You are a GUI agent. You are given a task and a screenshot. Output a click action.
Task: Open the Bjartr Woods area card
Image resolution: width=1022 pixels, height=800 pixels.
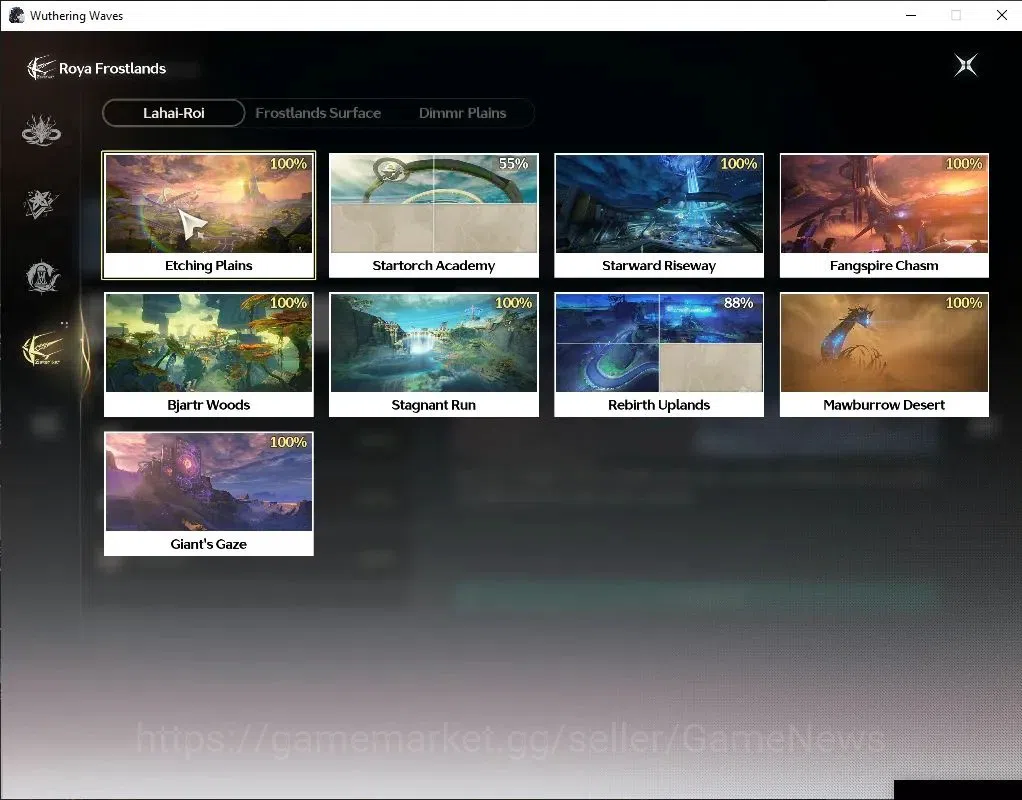[x=209, y=355]
